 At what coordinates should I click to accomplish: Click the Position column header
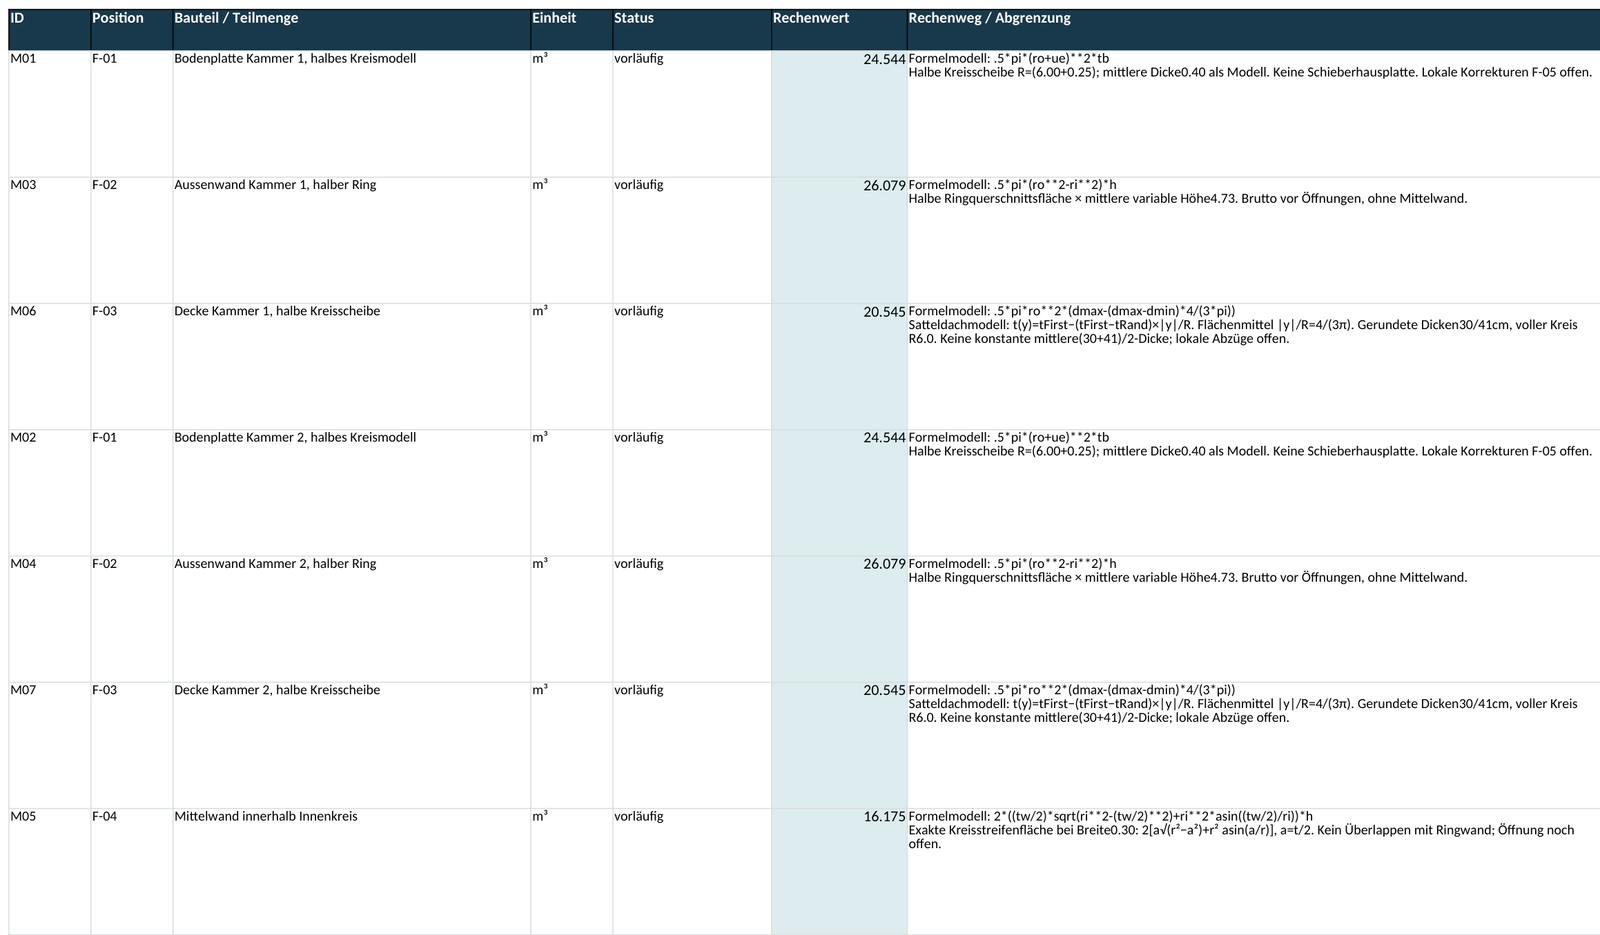pos(131,30)
